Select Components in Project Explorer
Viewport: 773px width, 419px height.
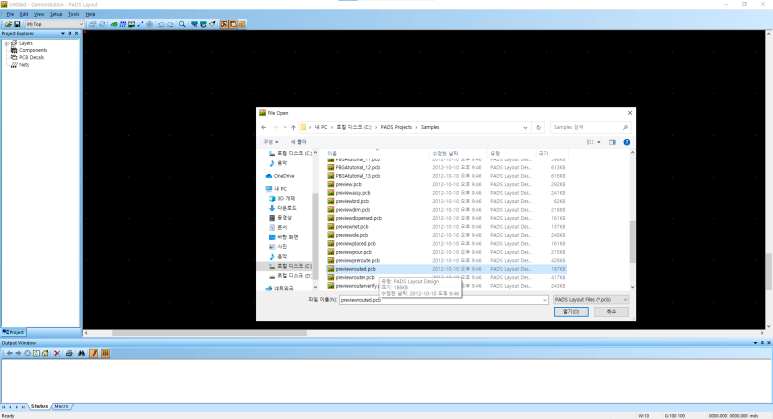coord(33,50)
